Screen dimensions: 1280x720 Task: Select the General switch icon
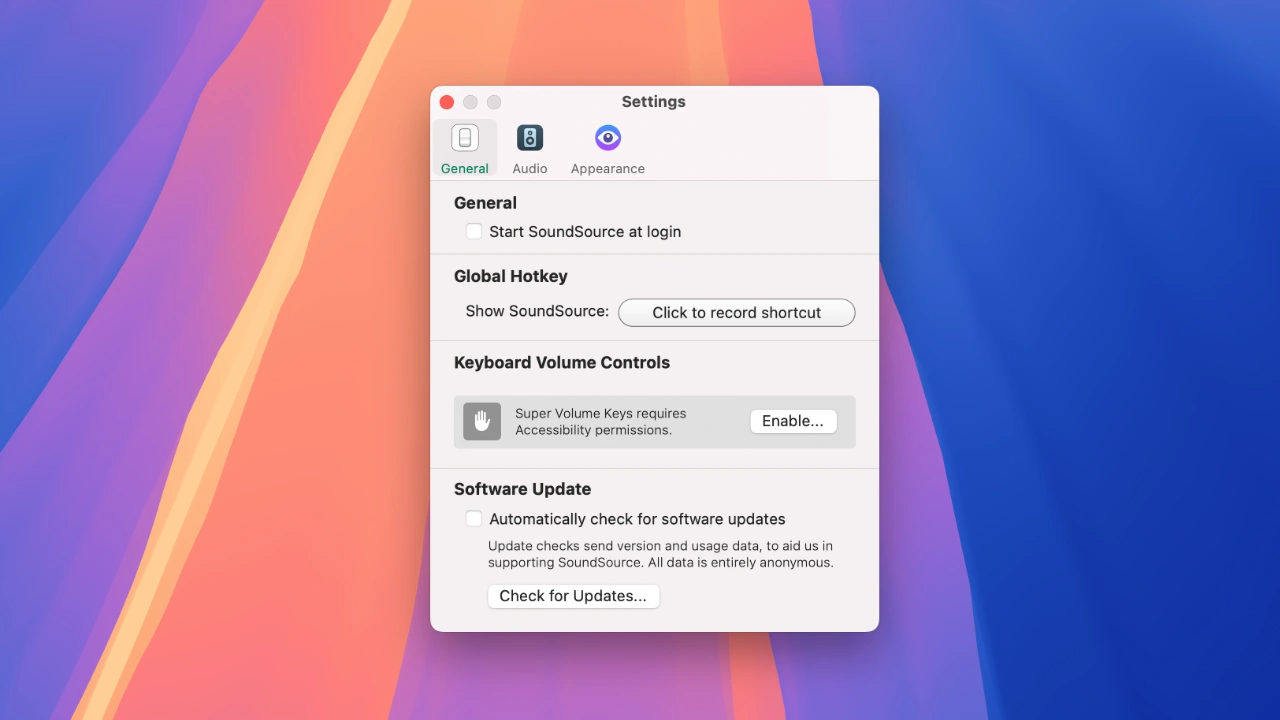point(465,138)
